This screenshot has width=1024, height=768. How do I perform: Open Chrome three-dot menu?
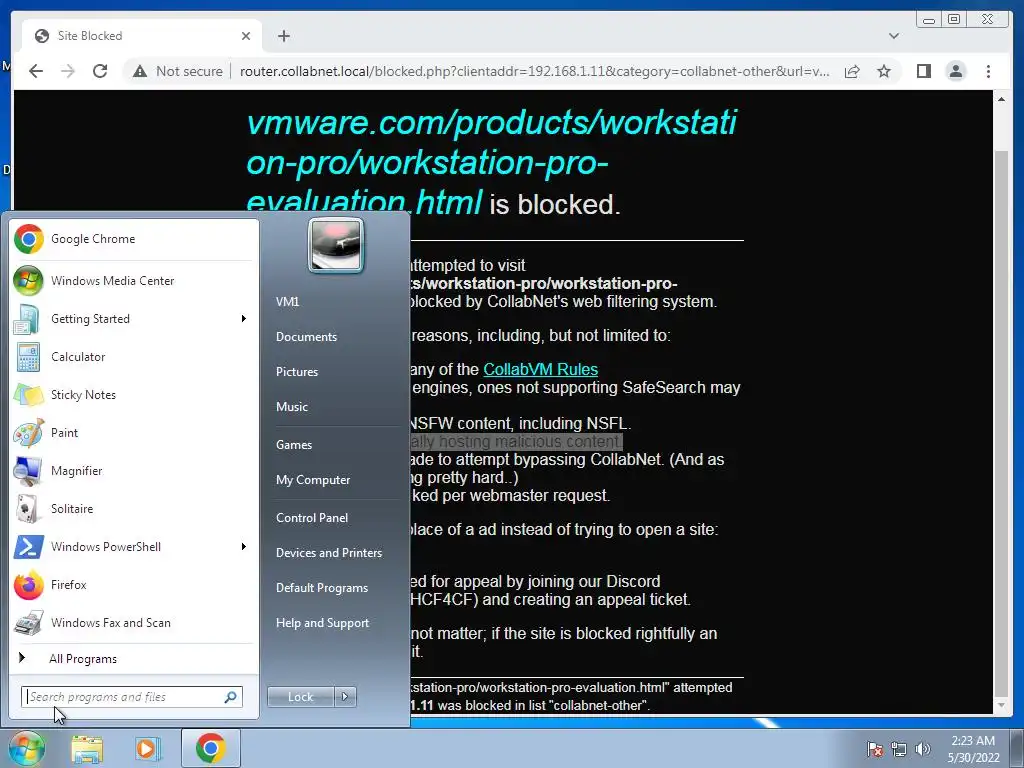(x=988, y=71)
